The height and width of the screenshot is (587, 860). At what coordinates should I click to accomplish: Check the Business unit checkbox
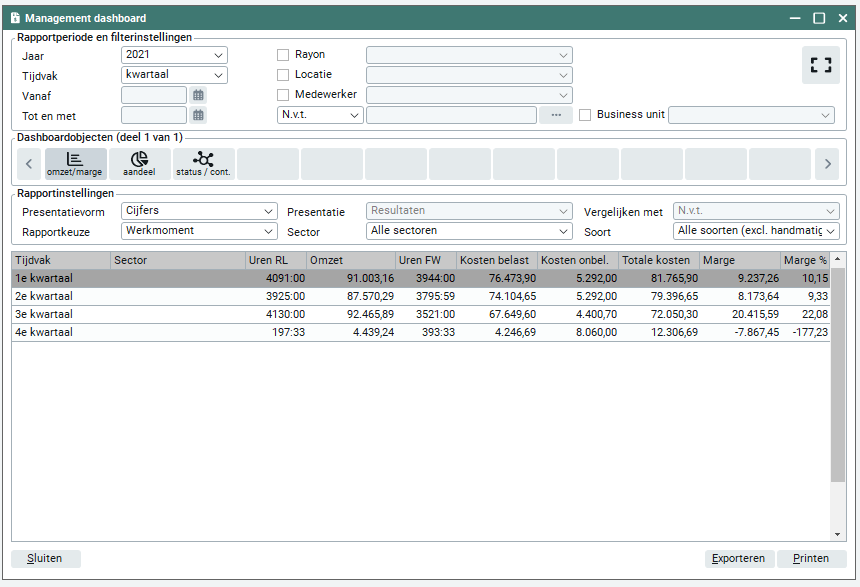click(x=586, y=115)
